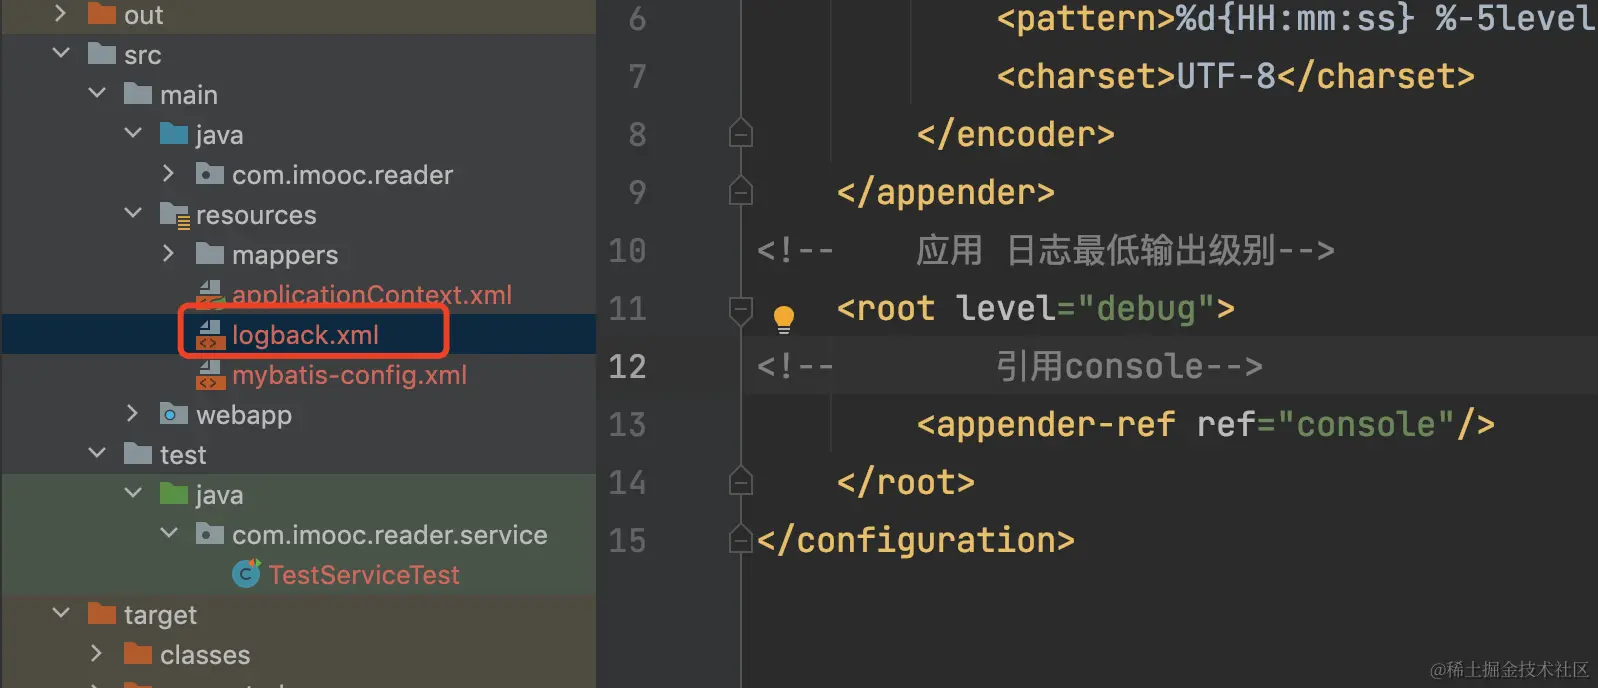Click the green java test folder icon
The height and width of the screenshot is (688, 1598).
click(174, 494)
